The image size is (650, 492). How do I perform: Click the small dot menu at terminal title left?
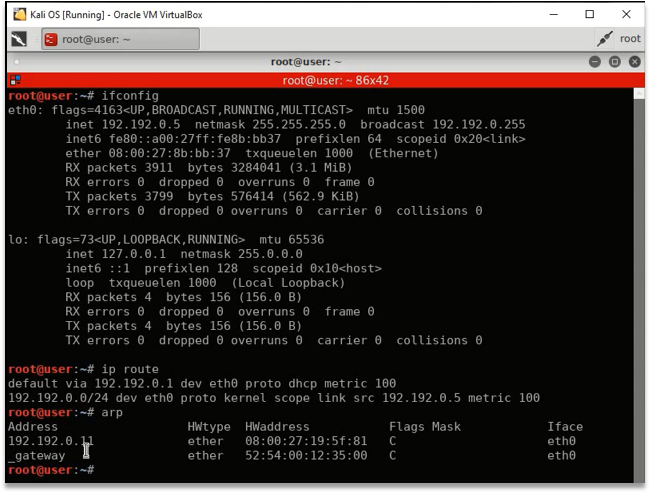(x=17, y=62)
